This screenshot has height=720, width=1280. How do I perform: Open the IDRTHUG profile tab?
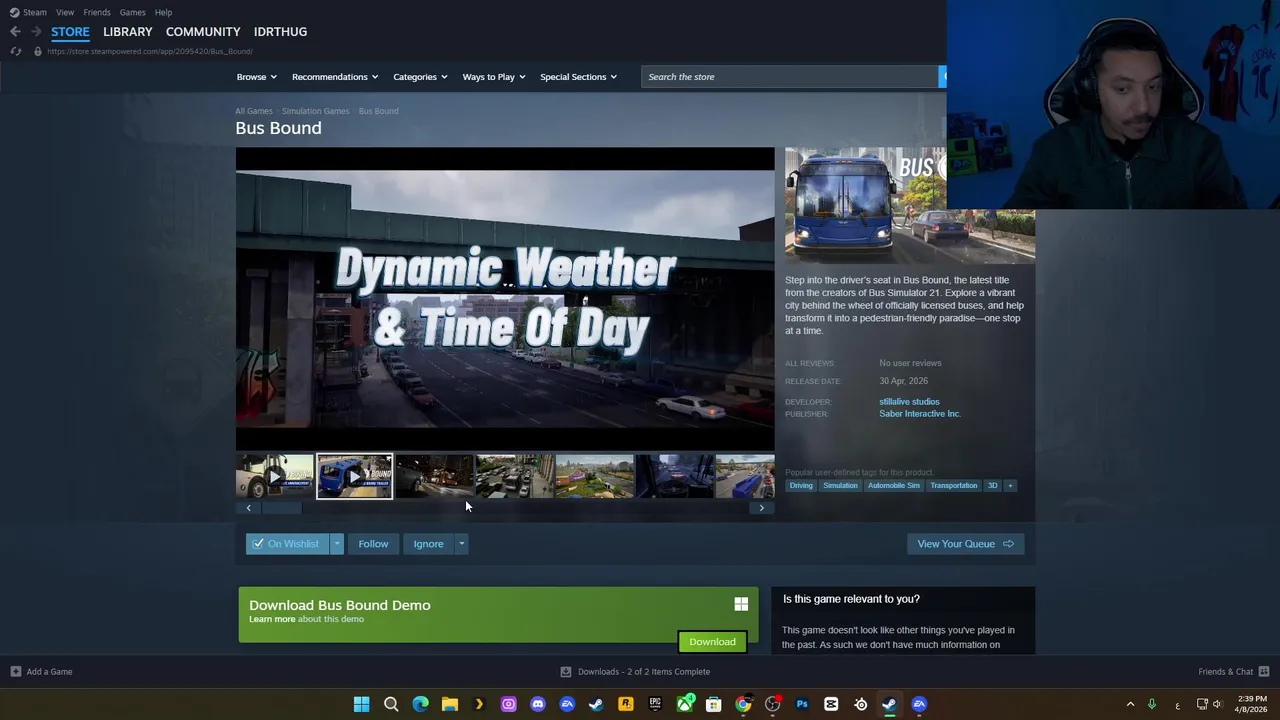coord(280,32)
